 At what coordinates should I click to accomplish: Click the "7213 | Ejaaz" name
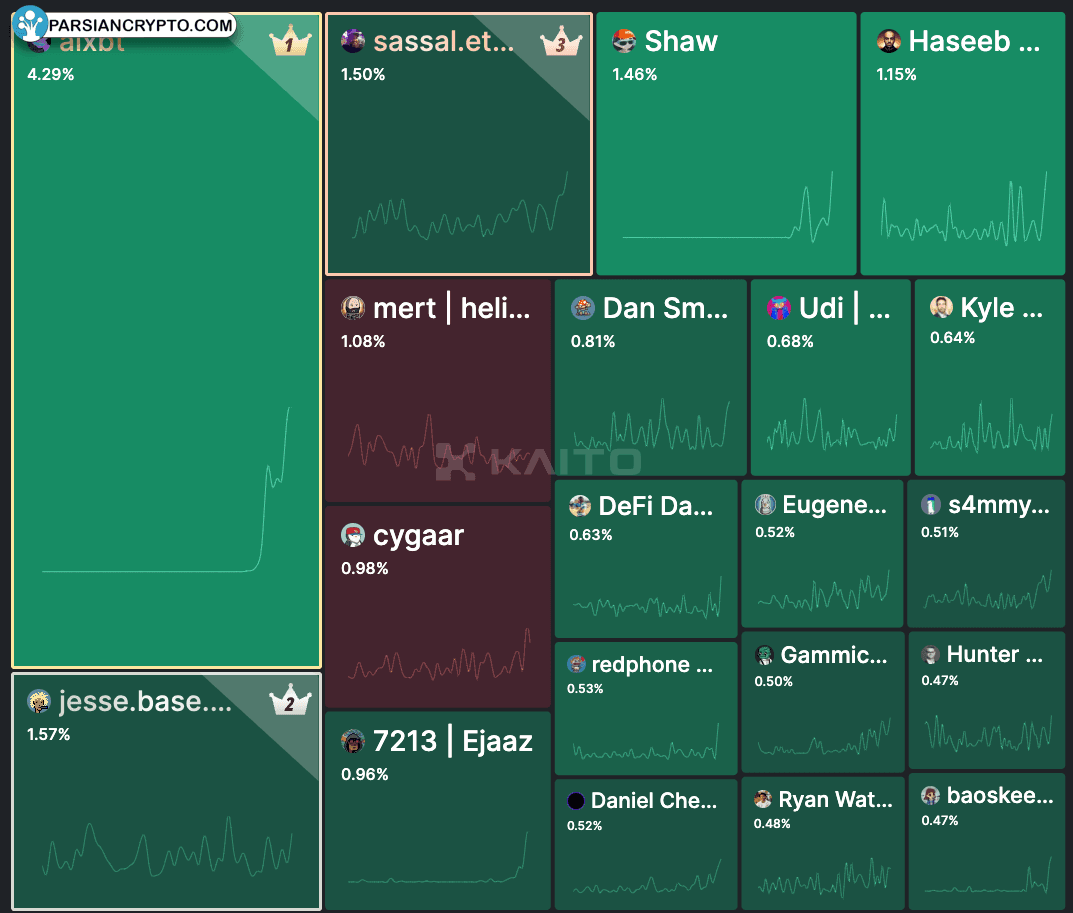[x=452, y=742]
